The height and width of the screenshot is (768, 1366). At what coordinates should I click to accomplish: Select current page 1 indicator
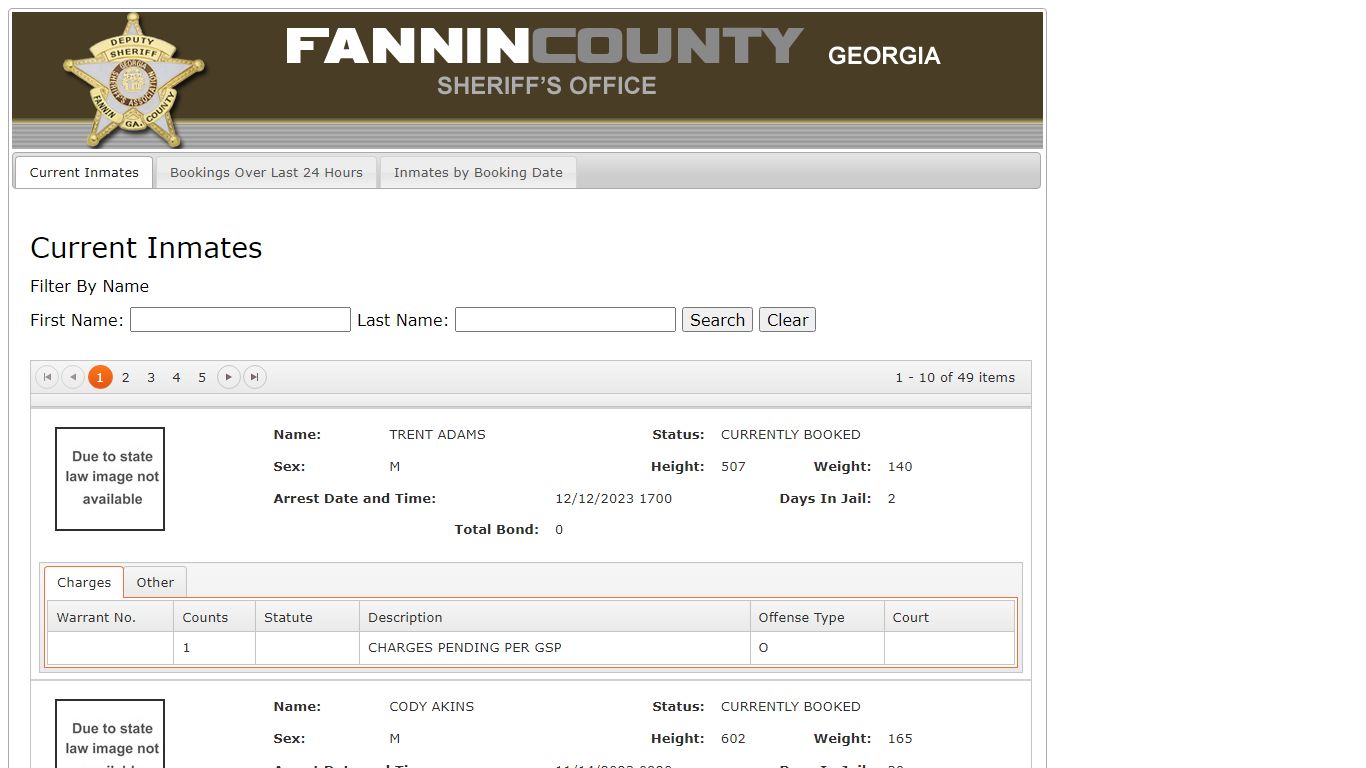(x=100, y=377)
